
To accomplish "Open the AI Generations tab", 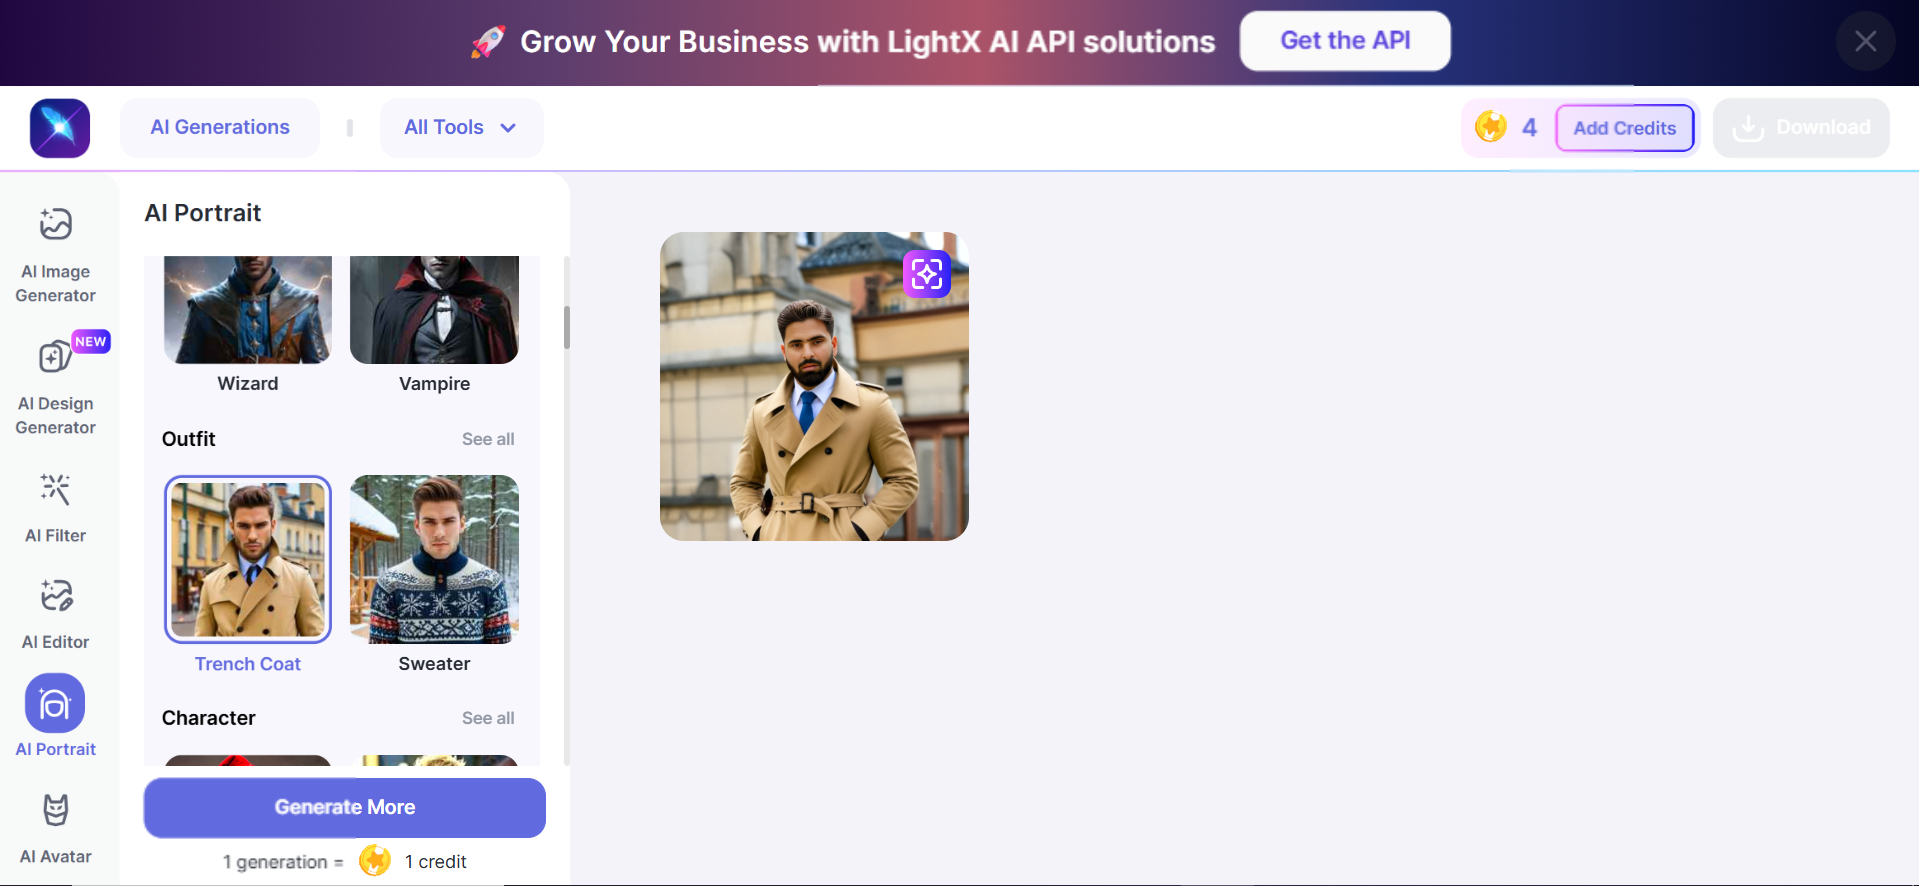I will pos(220,128).
